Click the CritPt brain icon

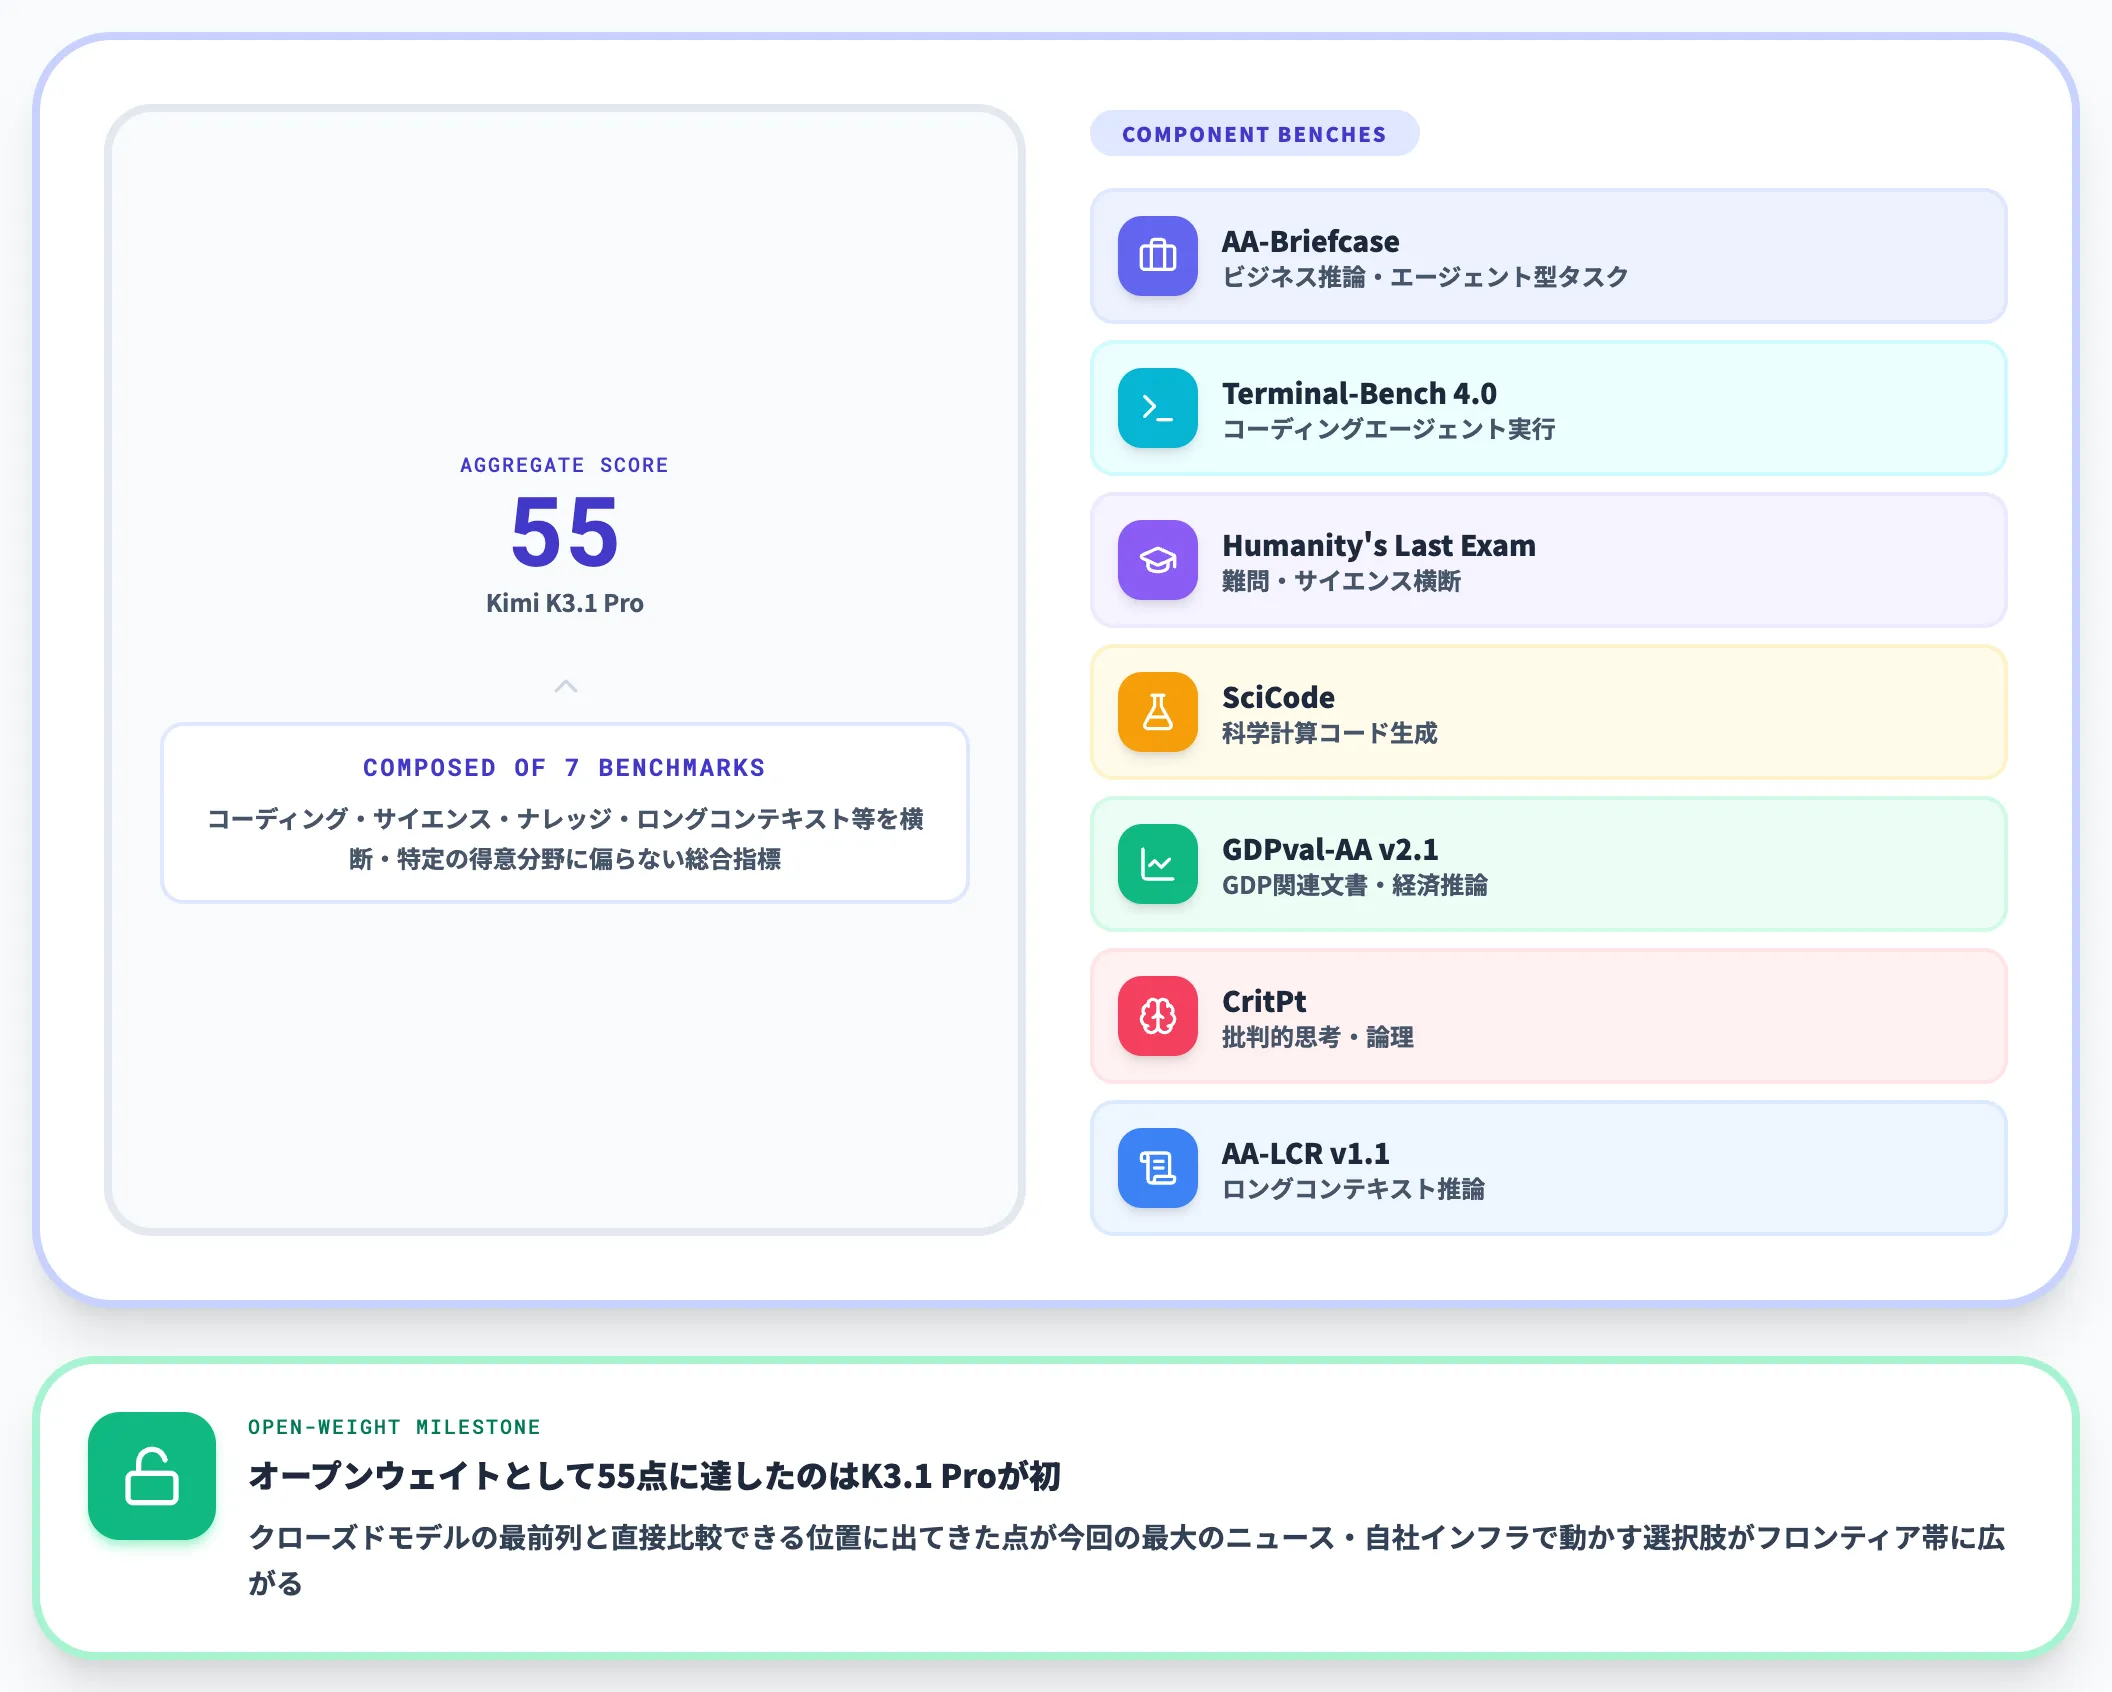coord(1157,1016)
